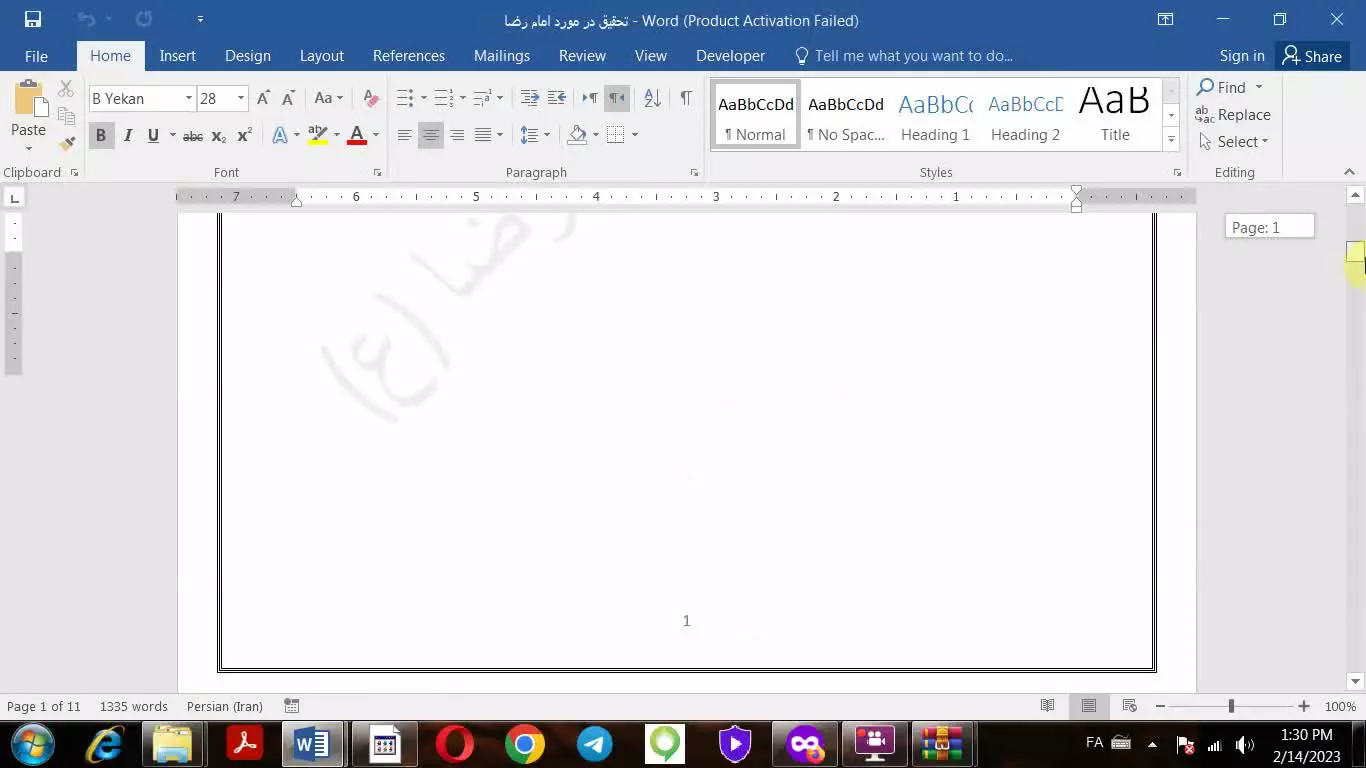The image size is (1366, 768).
Task: Click the Replace button in Editing group
Action: click(x=1234, y=115)
